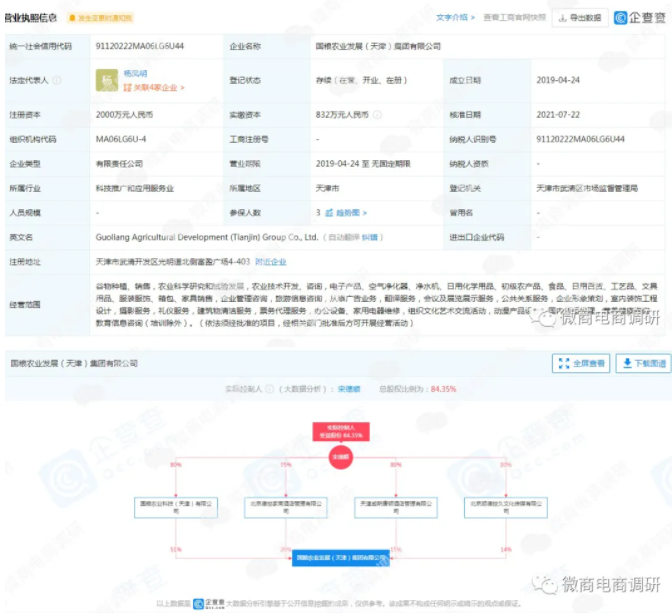Viewport: 672px width, 613px height.
Task: Click the red controller circle in equity chart
Action: tap(341, 457)
